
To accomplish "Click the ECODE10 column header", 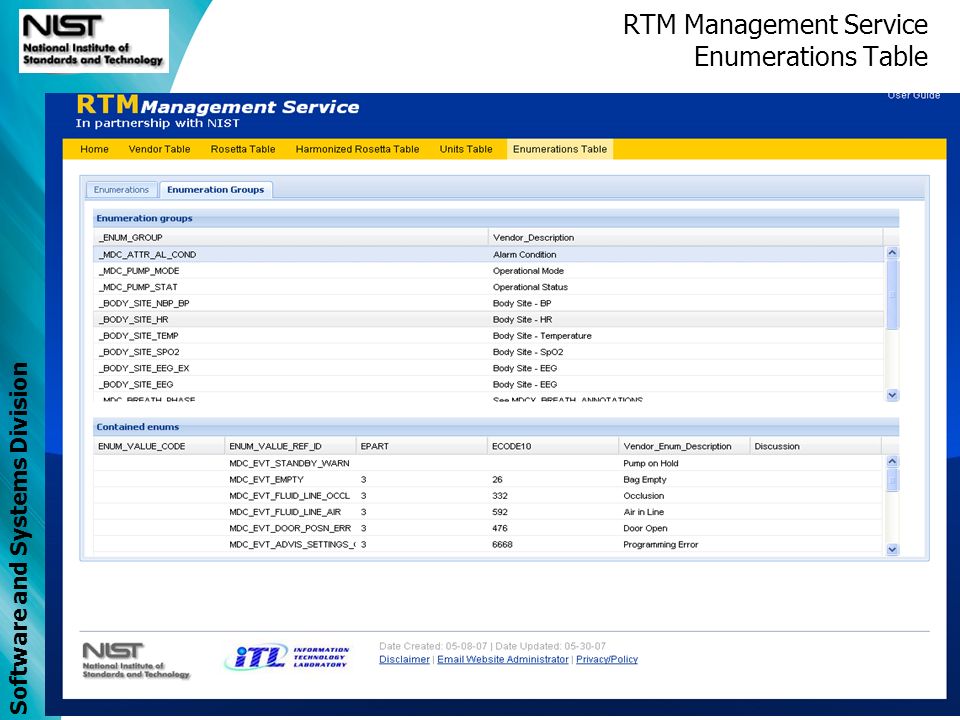I will point(553,446).
